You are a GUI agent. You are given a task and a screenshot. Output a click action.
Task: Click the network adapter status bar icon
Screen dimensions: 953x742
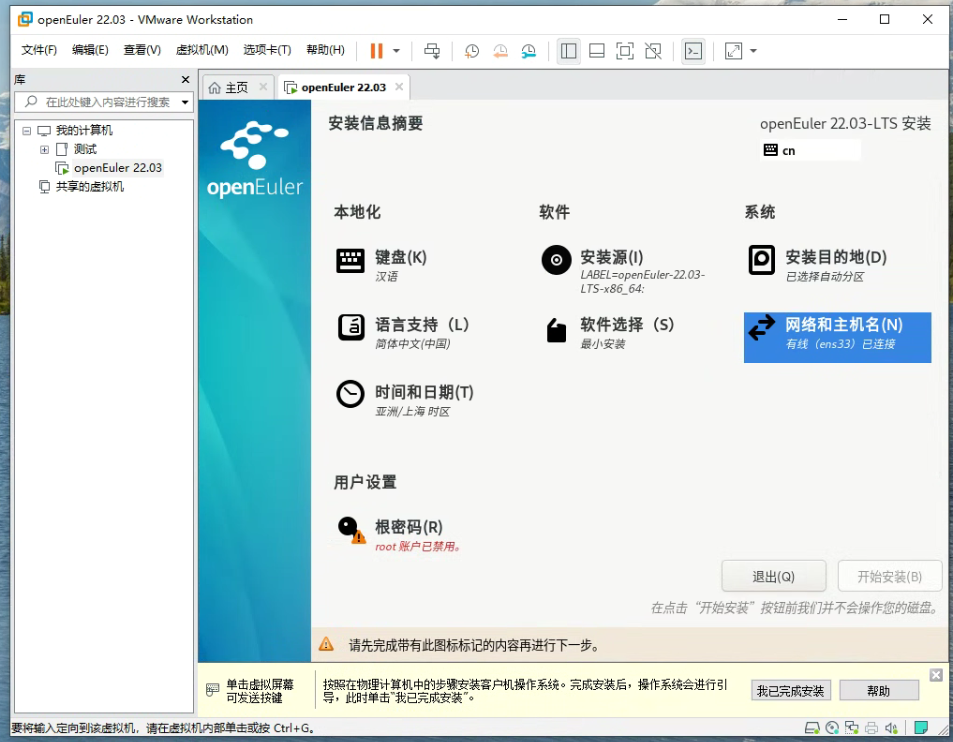coord(852,727)
